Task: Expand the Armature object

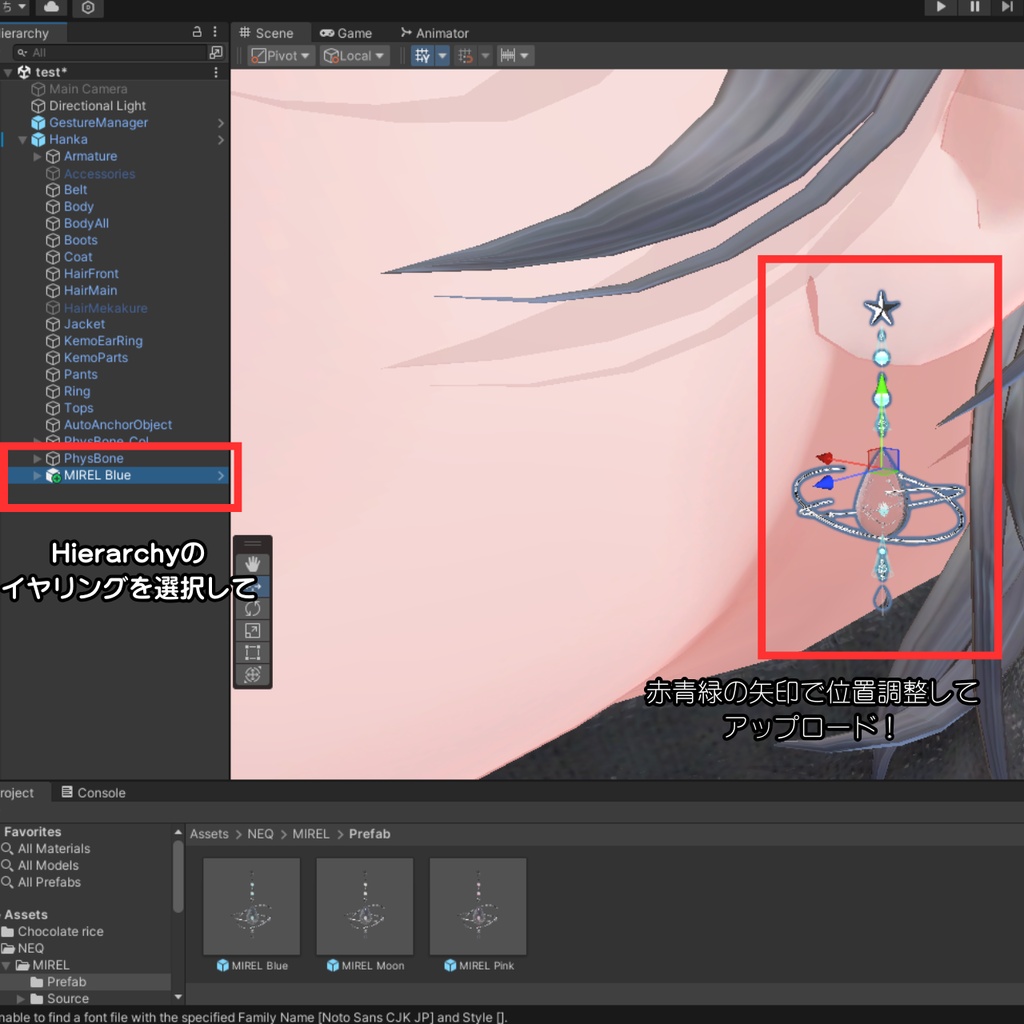Action: pyautogui.click(x=37, y=157)
